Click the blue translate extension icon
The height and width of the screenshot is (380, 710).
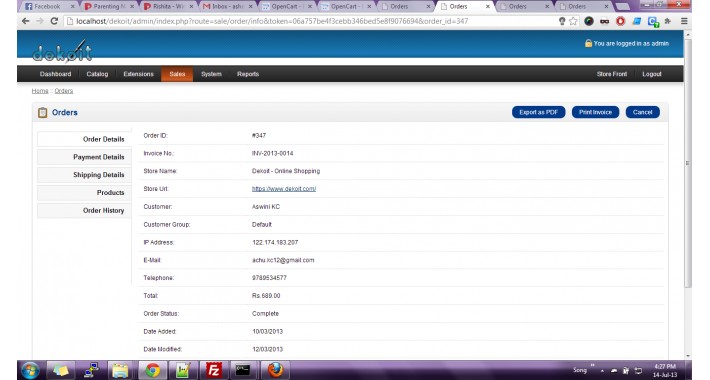(x=653, y=21)
